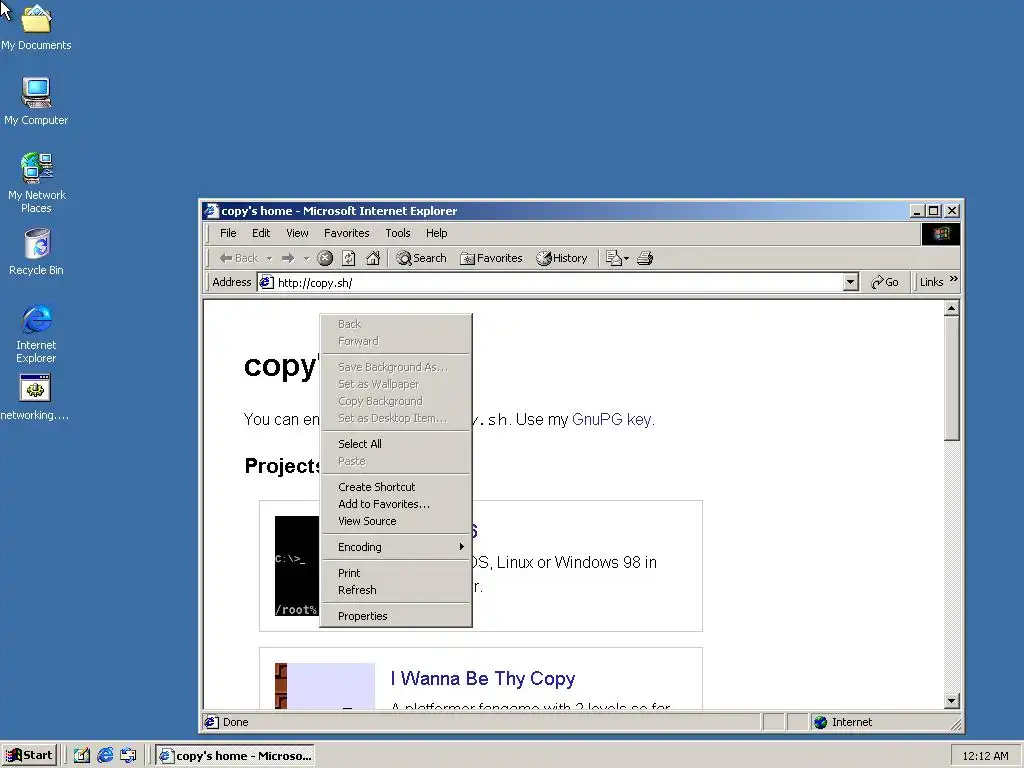Open the History pane from the toolbar
This screenshot has width=1024, height=768.
tap(562, 258)
